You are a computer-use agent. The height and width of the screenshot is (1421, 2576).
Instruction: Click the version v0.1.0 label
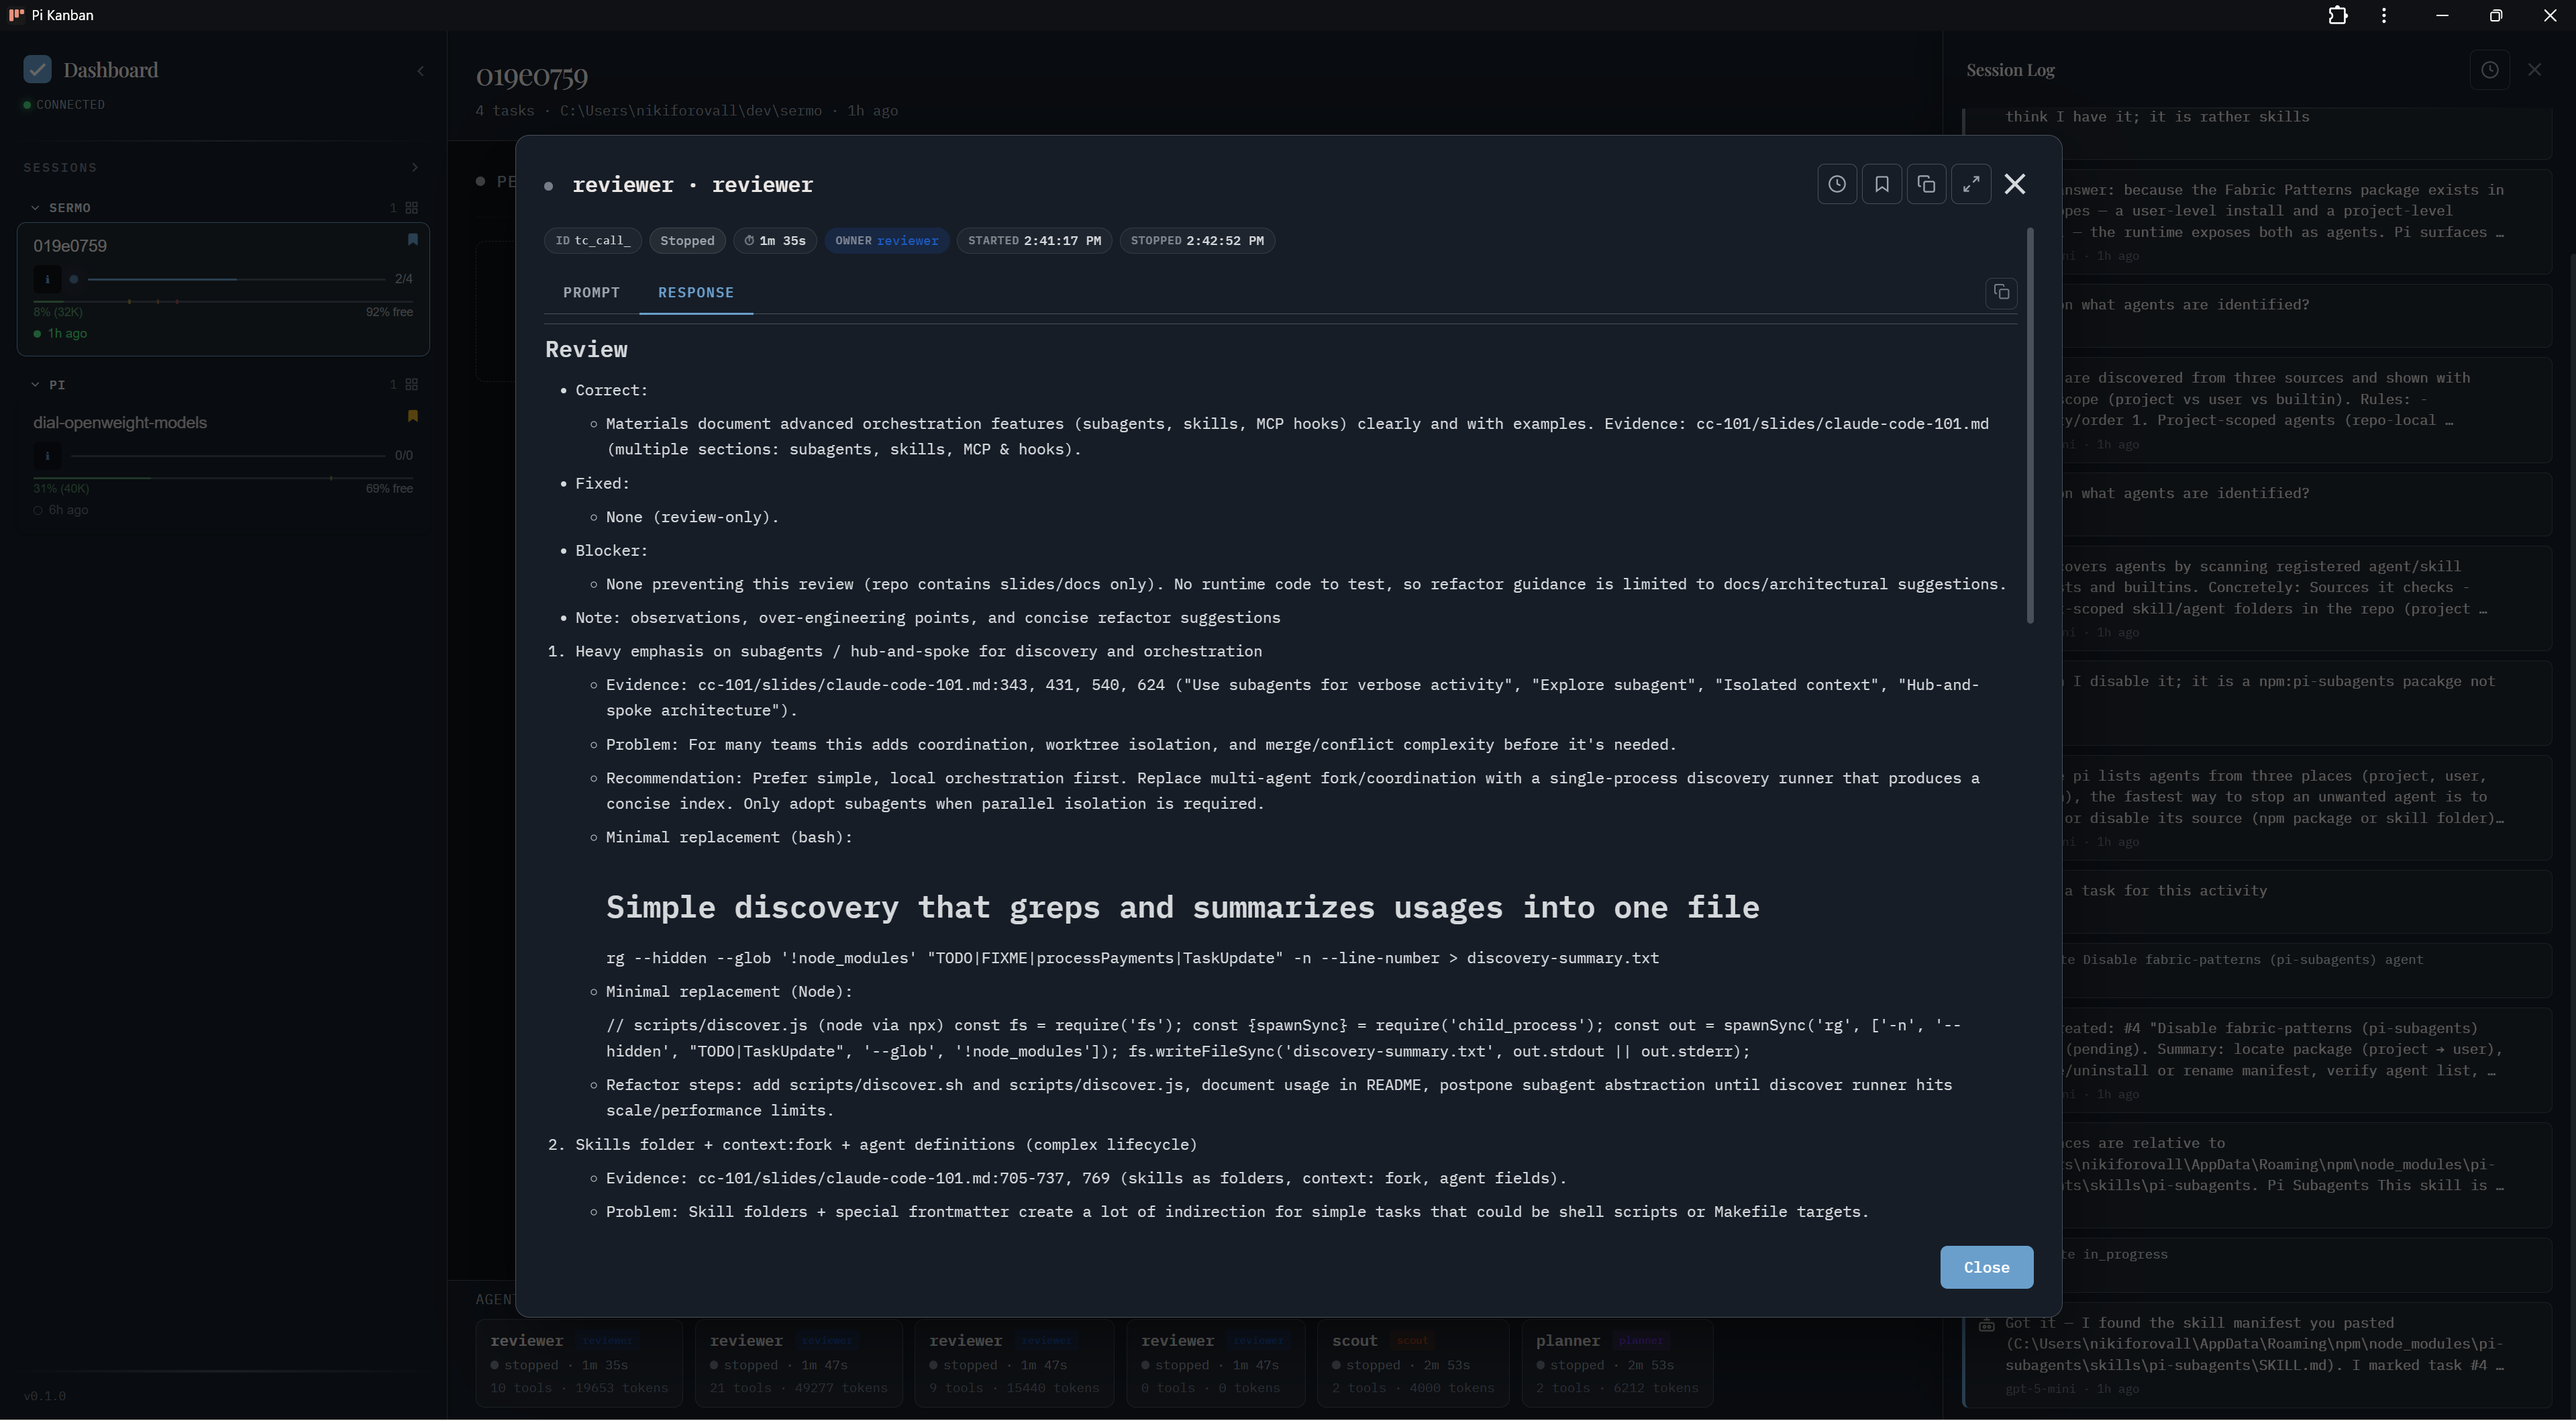(45, 1397)
